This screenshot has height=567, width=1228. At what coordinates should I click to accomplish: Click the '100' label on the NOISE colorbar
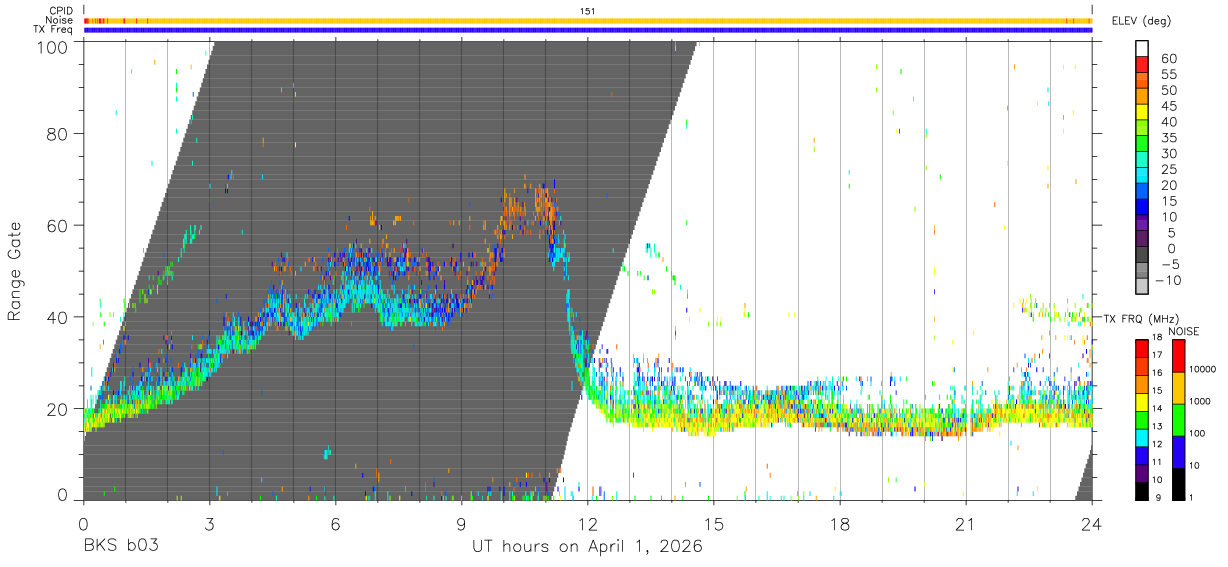[1196, 435]
